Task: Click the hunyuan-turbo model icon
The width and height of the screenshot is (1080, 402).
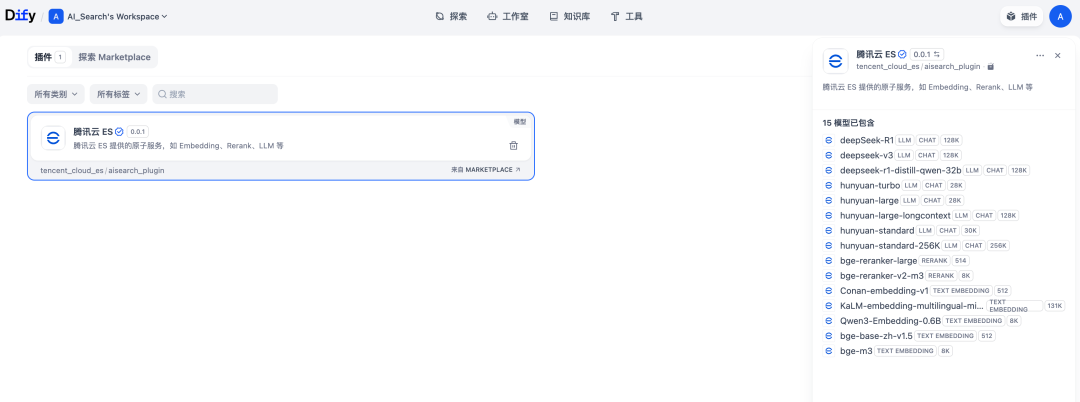Action: click(829, 185)
